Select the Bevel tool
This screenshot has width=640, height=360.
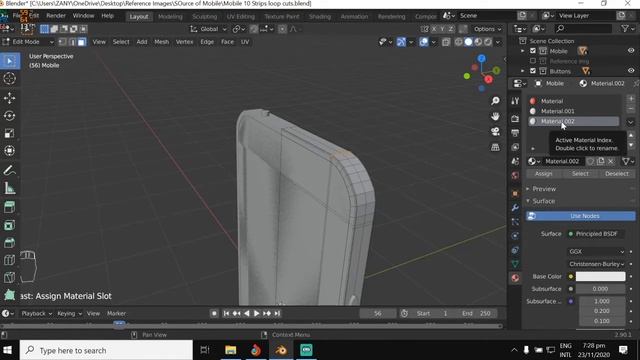10,243
